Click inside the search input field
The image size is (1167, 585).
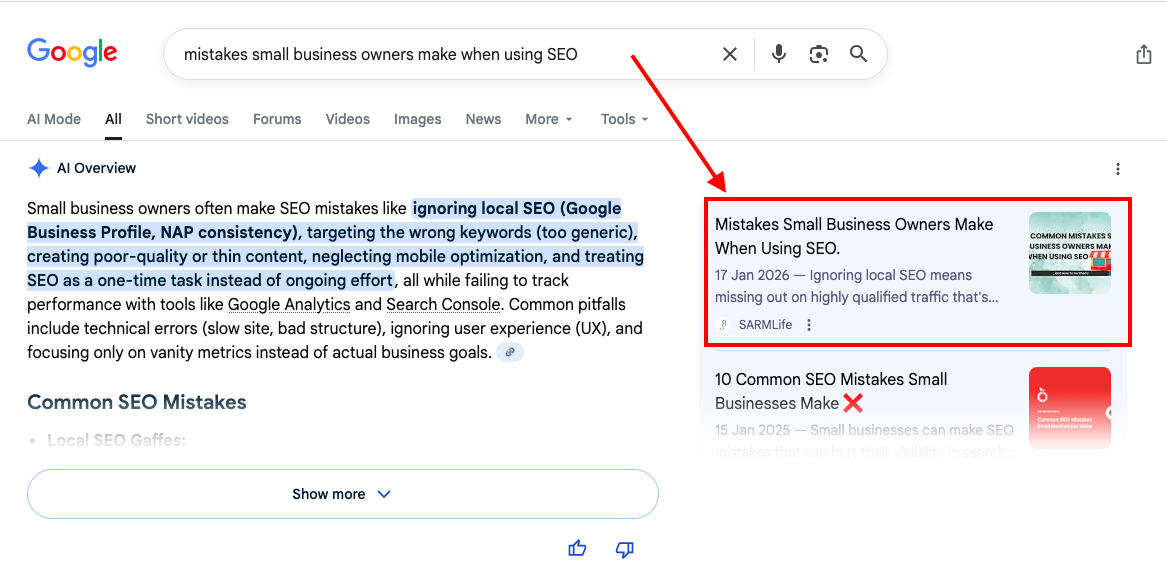tap(400, 54)
